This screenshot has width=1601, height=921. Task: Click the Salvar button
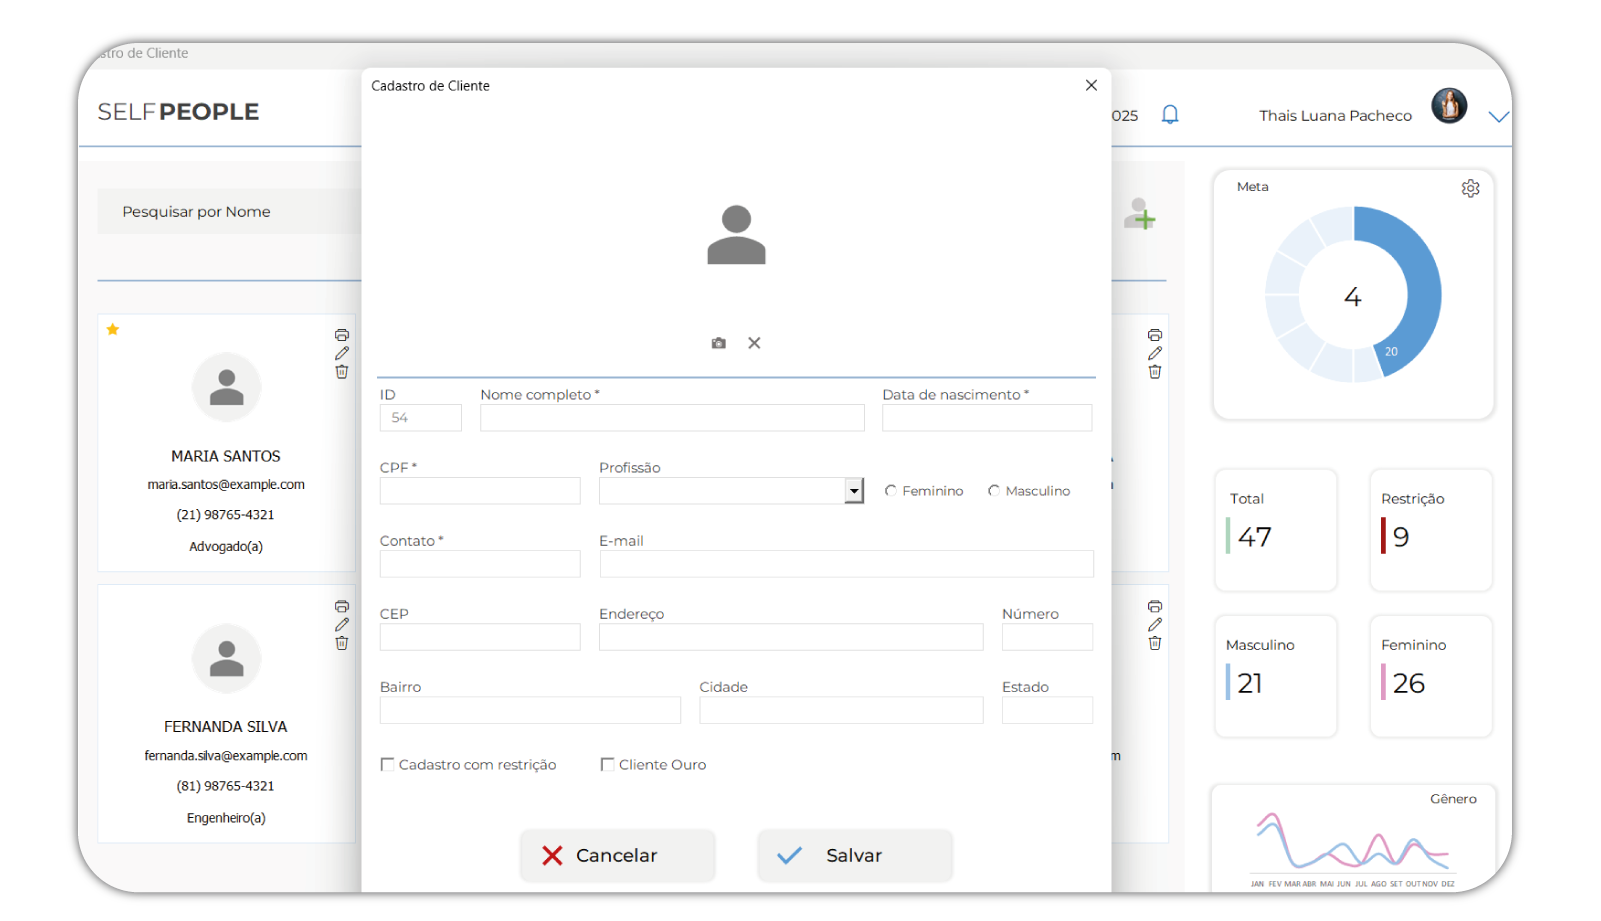click(x=854, y=855)
